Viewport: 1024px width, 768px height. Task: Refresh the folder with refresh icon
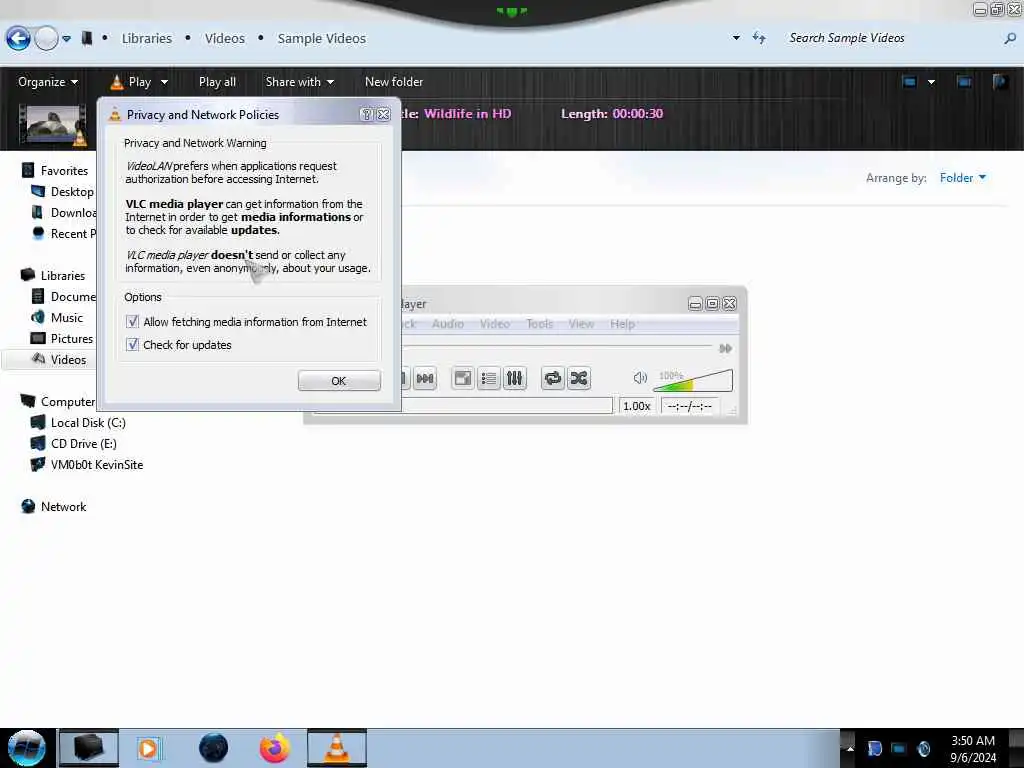tap(759, 38)
